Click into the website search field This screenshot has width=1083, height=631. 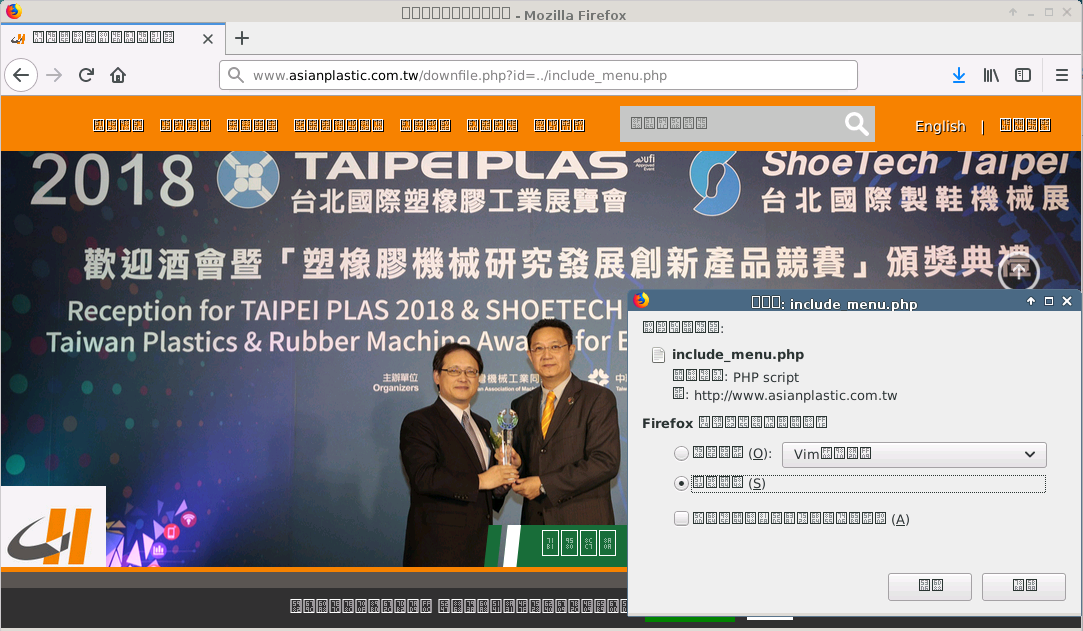[x=731, y=124]
